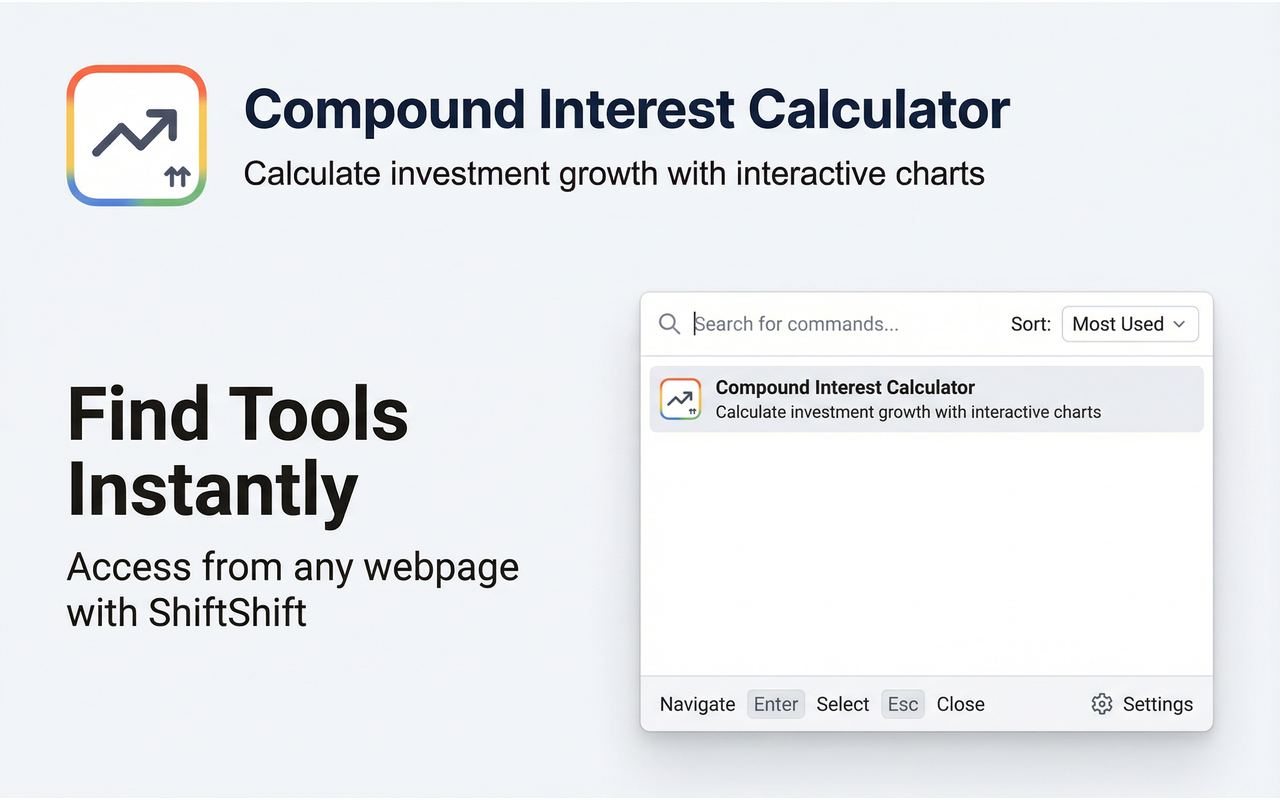Click the Compound Interest Calculator main heading
The width and height of the screenshot is (1280, 800).
click(x=627, y=109)
